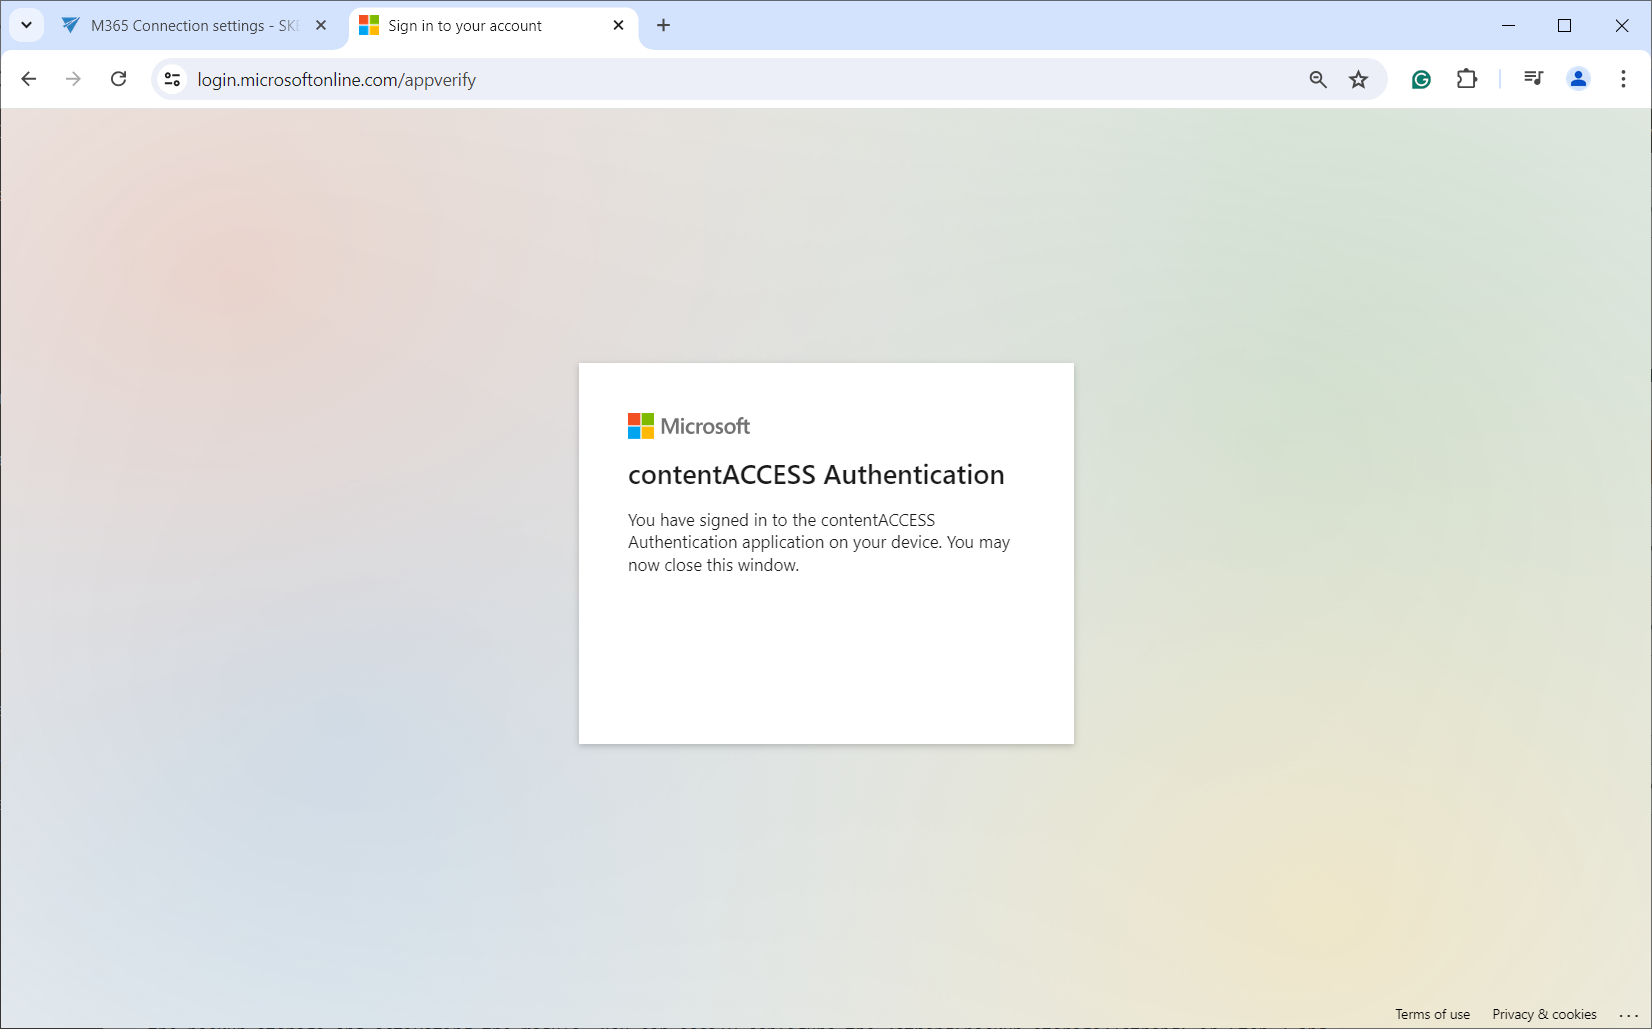Click the zoom magnifier icon
Image resolution: width=1652 pixels, height=1029 pixels.
[x=1317, y=79]
